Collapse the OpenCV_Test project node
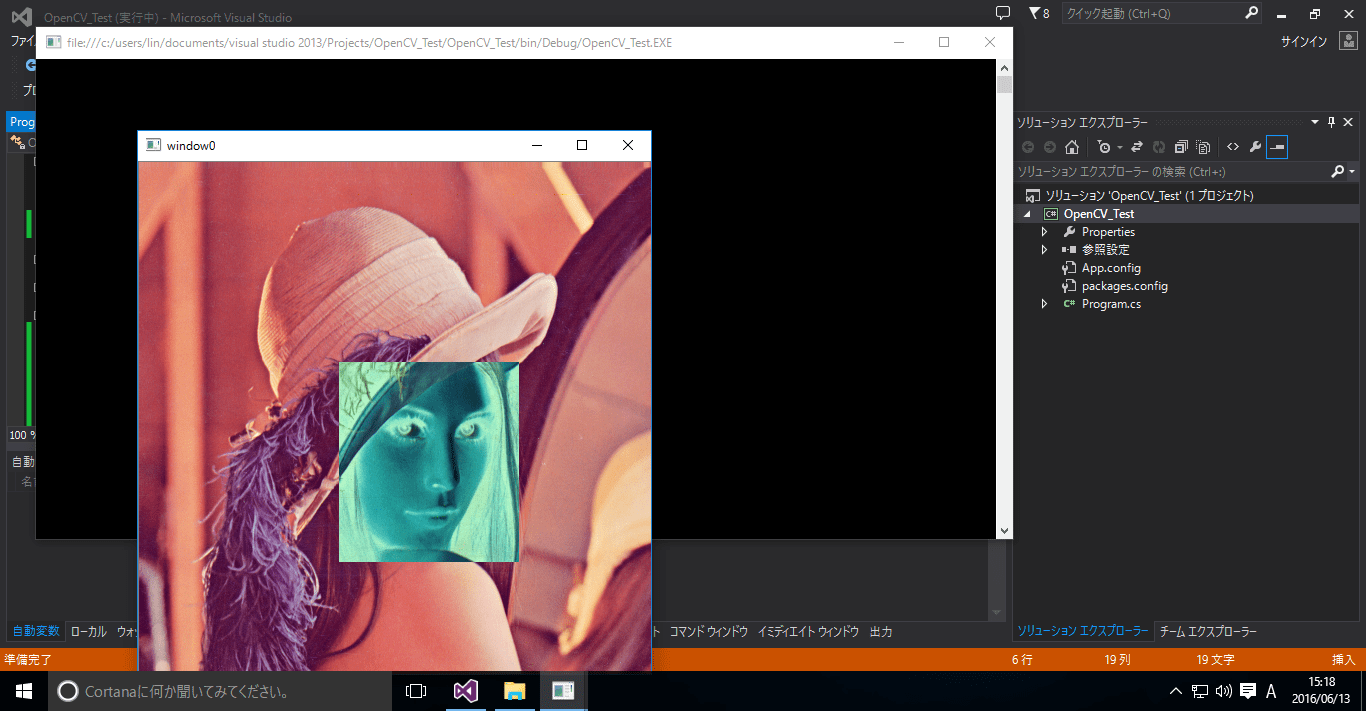 coord(1025,213)
